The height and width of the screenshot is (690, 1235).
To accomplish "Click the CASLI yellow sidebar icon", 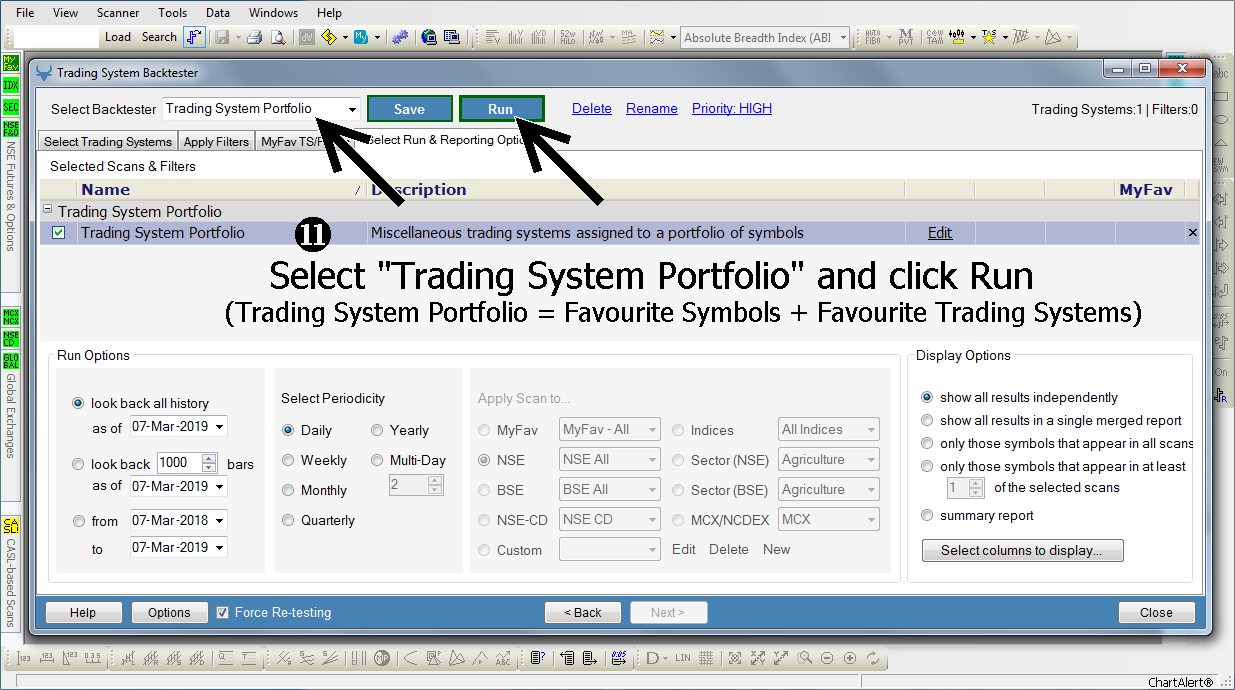I will pyautogui.click(x=11, y=526).
